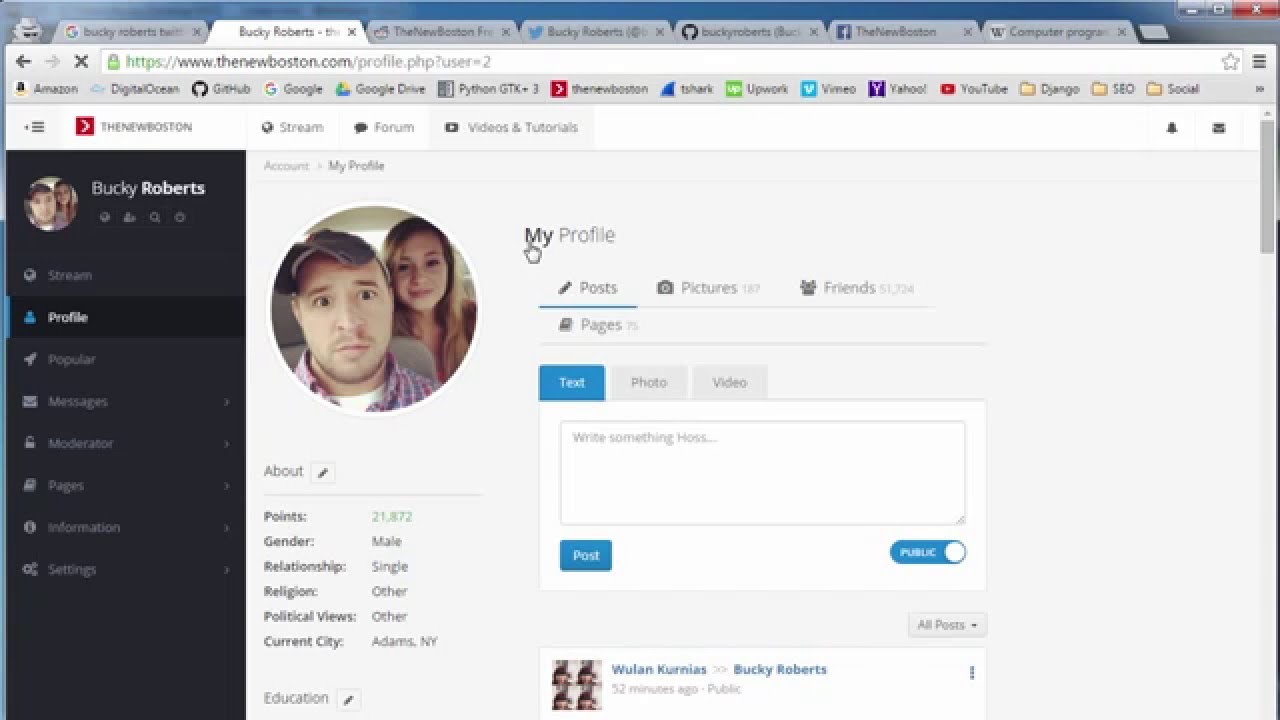Image resolution: width=1280 pixels, height=720 pixels.
Task: Expand the Moderator sidebar menu
Action: pos(126,443)
